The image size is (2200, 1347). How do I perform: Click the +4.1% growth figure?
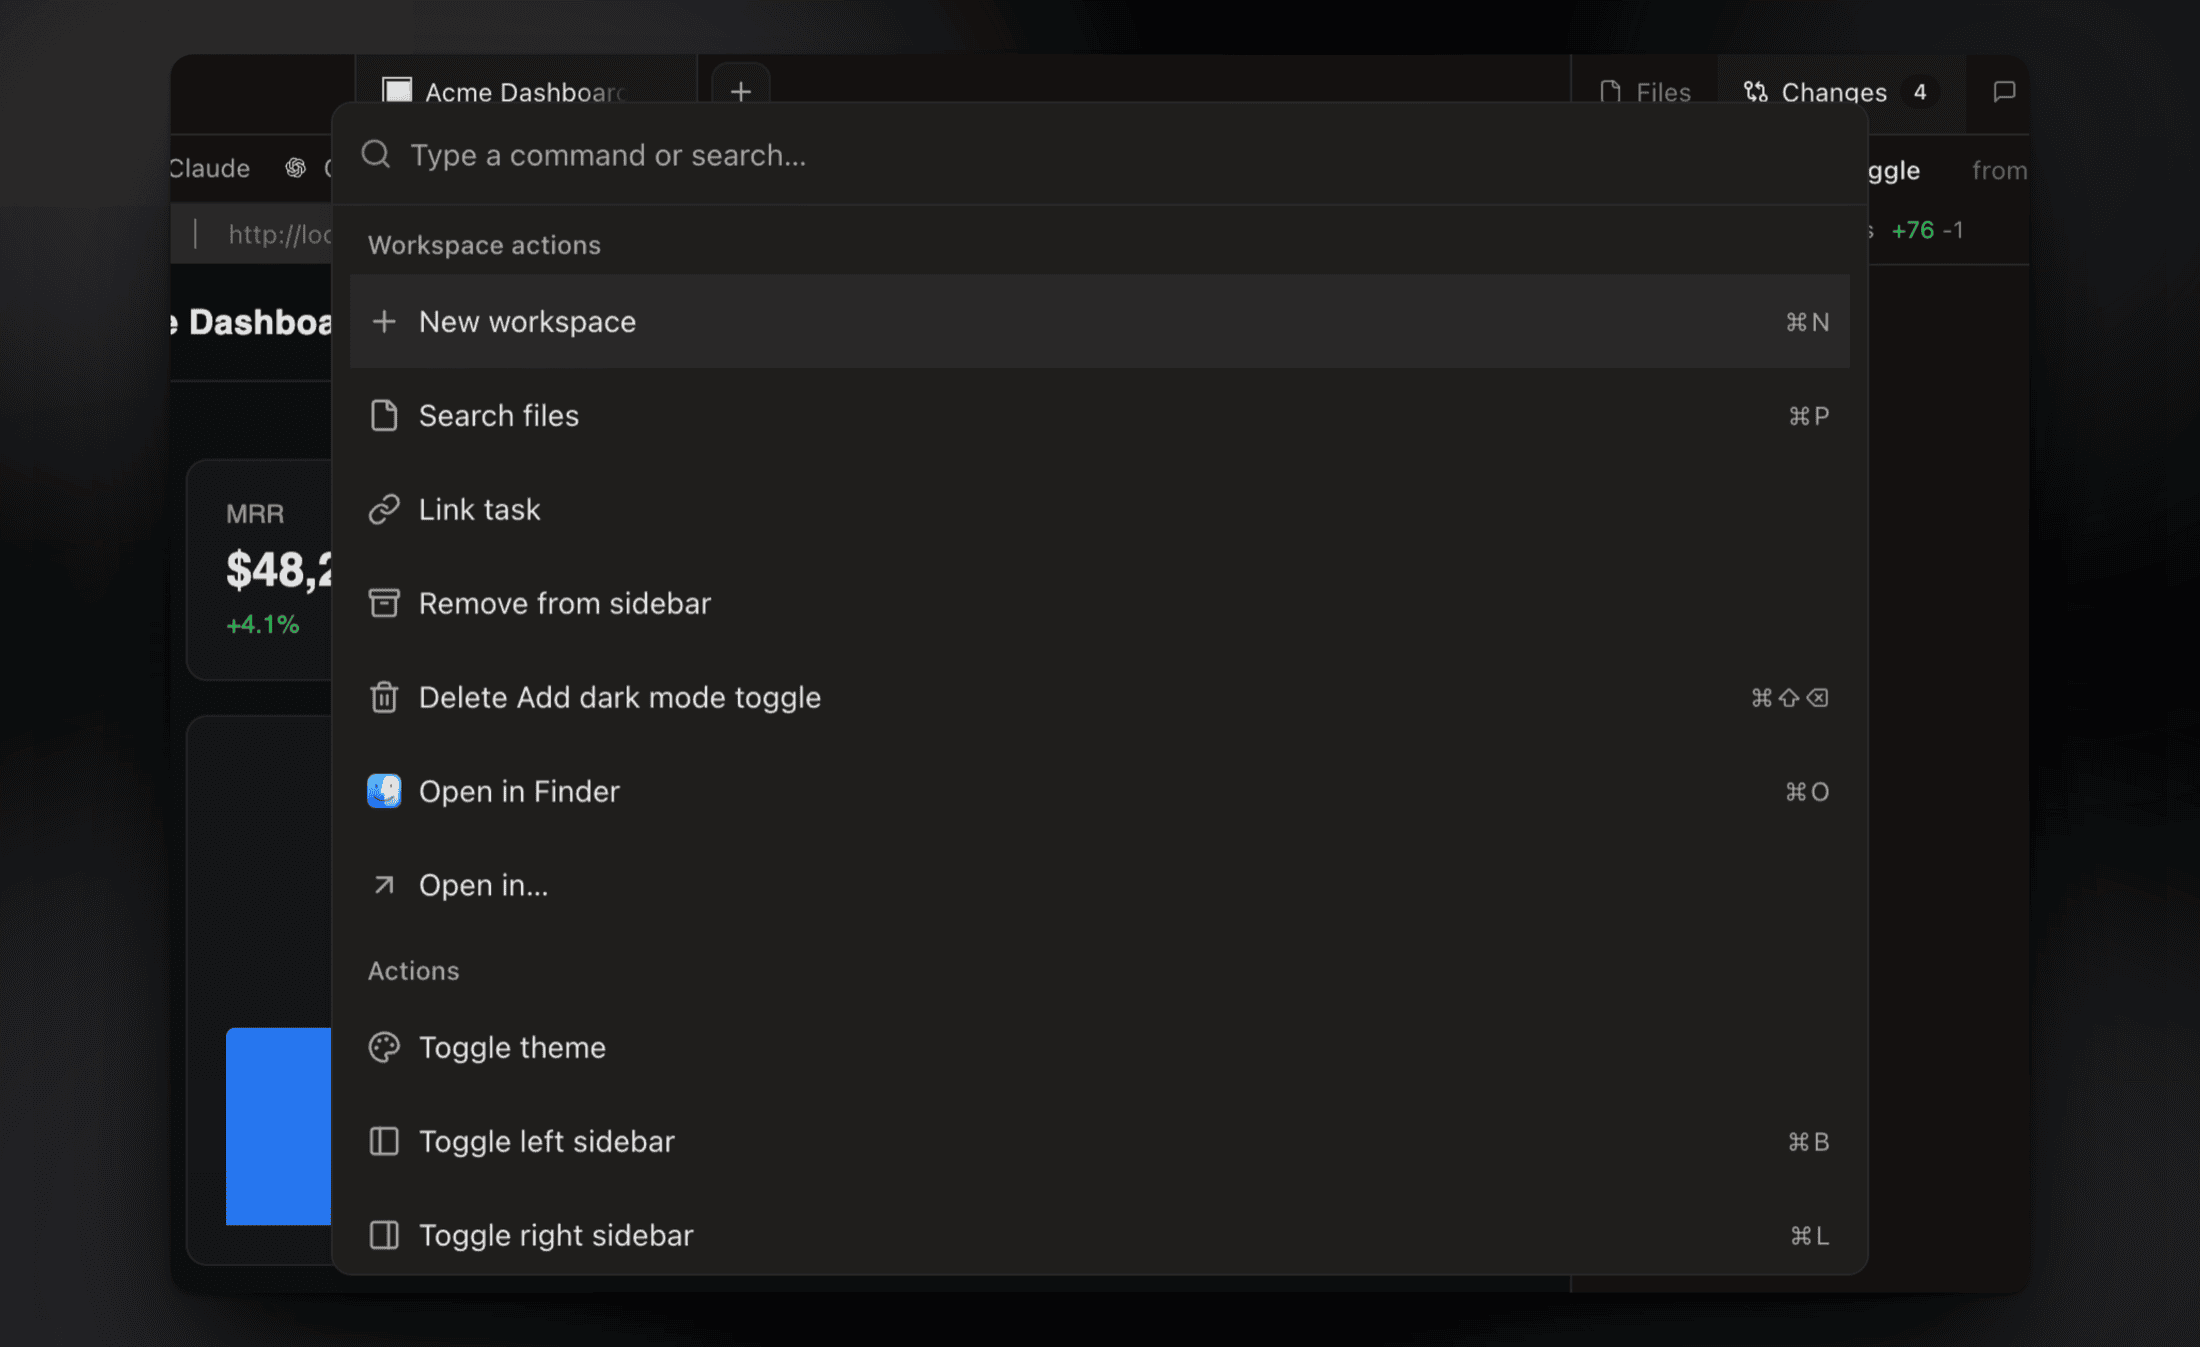[x=263, y=625]
